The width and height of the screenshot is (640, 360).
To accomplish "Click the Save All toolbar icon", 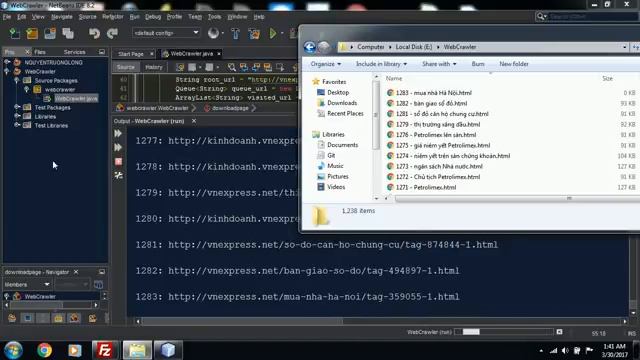I will [x=68, y=33].
